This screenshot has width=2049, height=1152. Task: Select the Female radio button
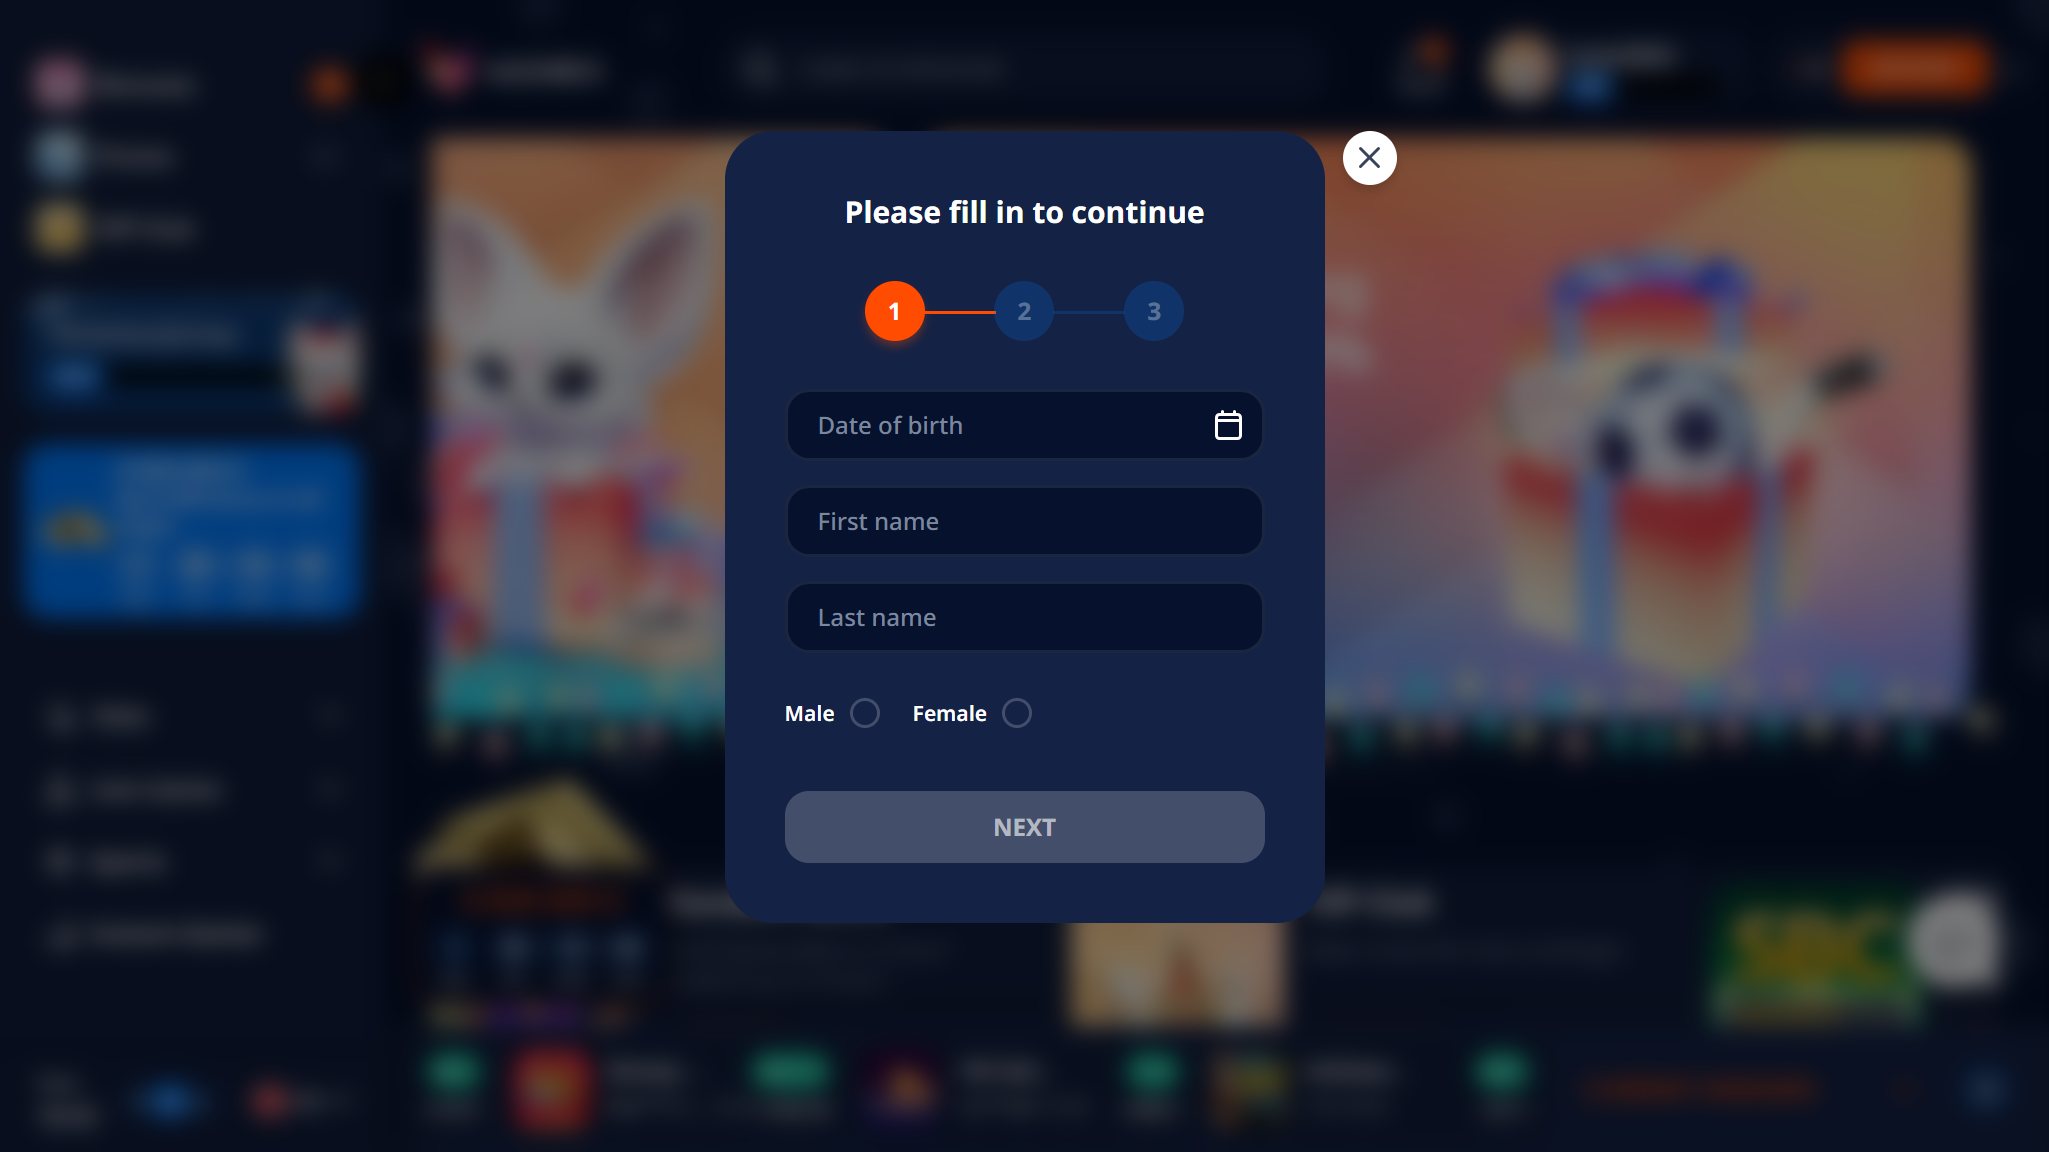click(x=1017, y=713)
